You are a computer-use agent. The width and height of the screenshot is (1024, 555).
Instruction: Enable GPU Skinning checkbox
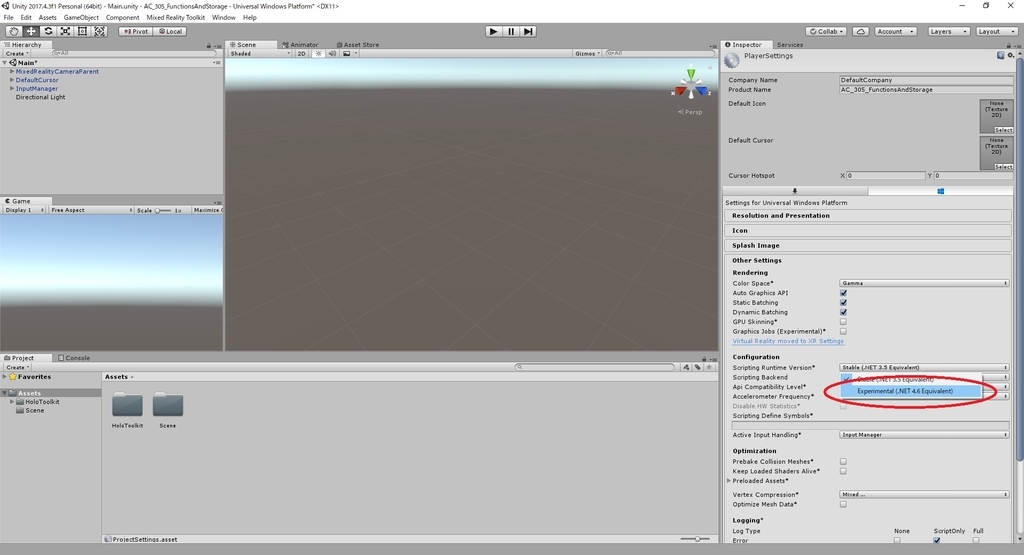[x=843, y=322]
